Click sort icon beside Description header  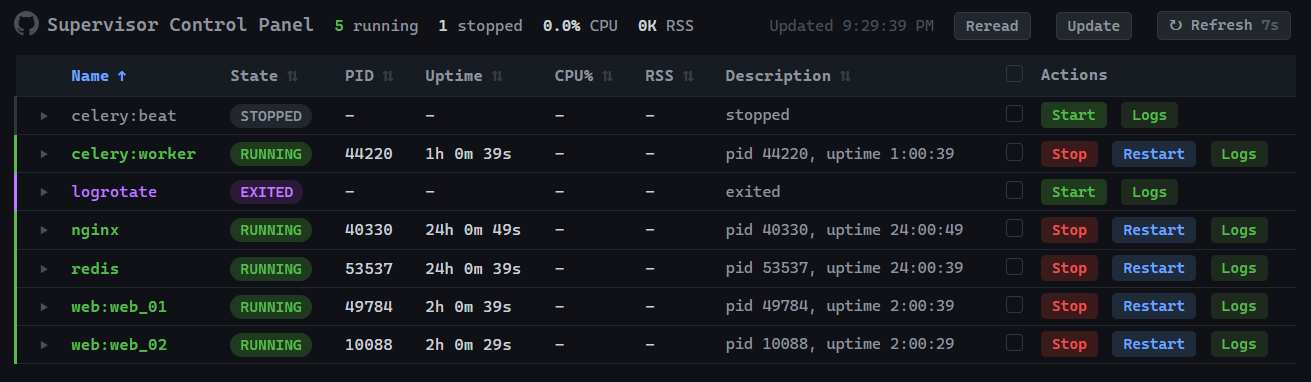coord(845,76)
